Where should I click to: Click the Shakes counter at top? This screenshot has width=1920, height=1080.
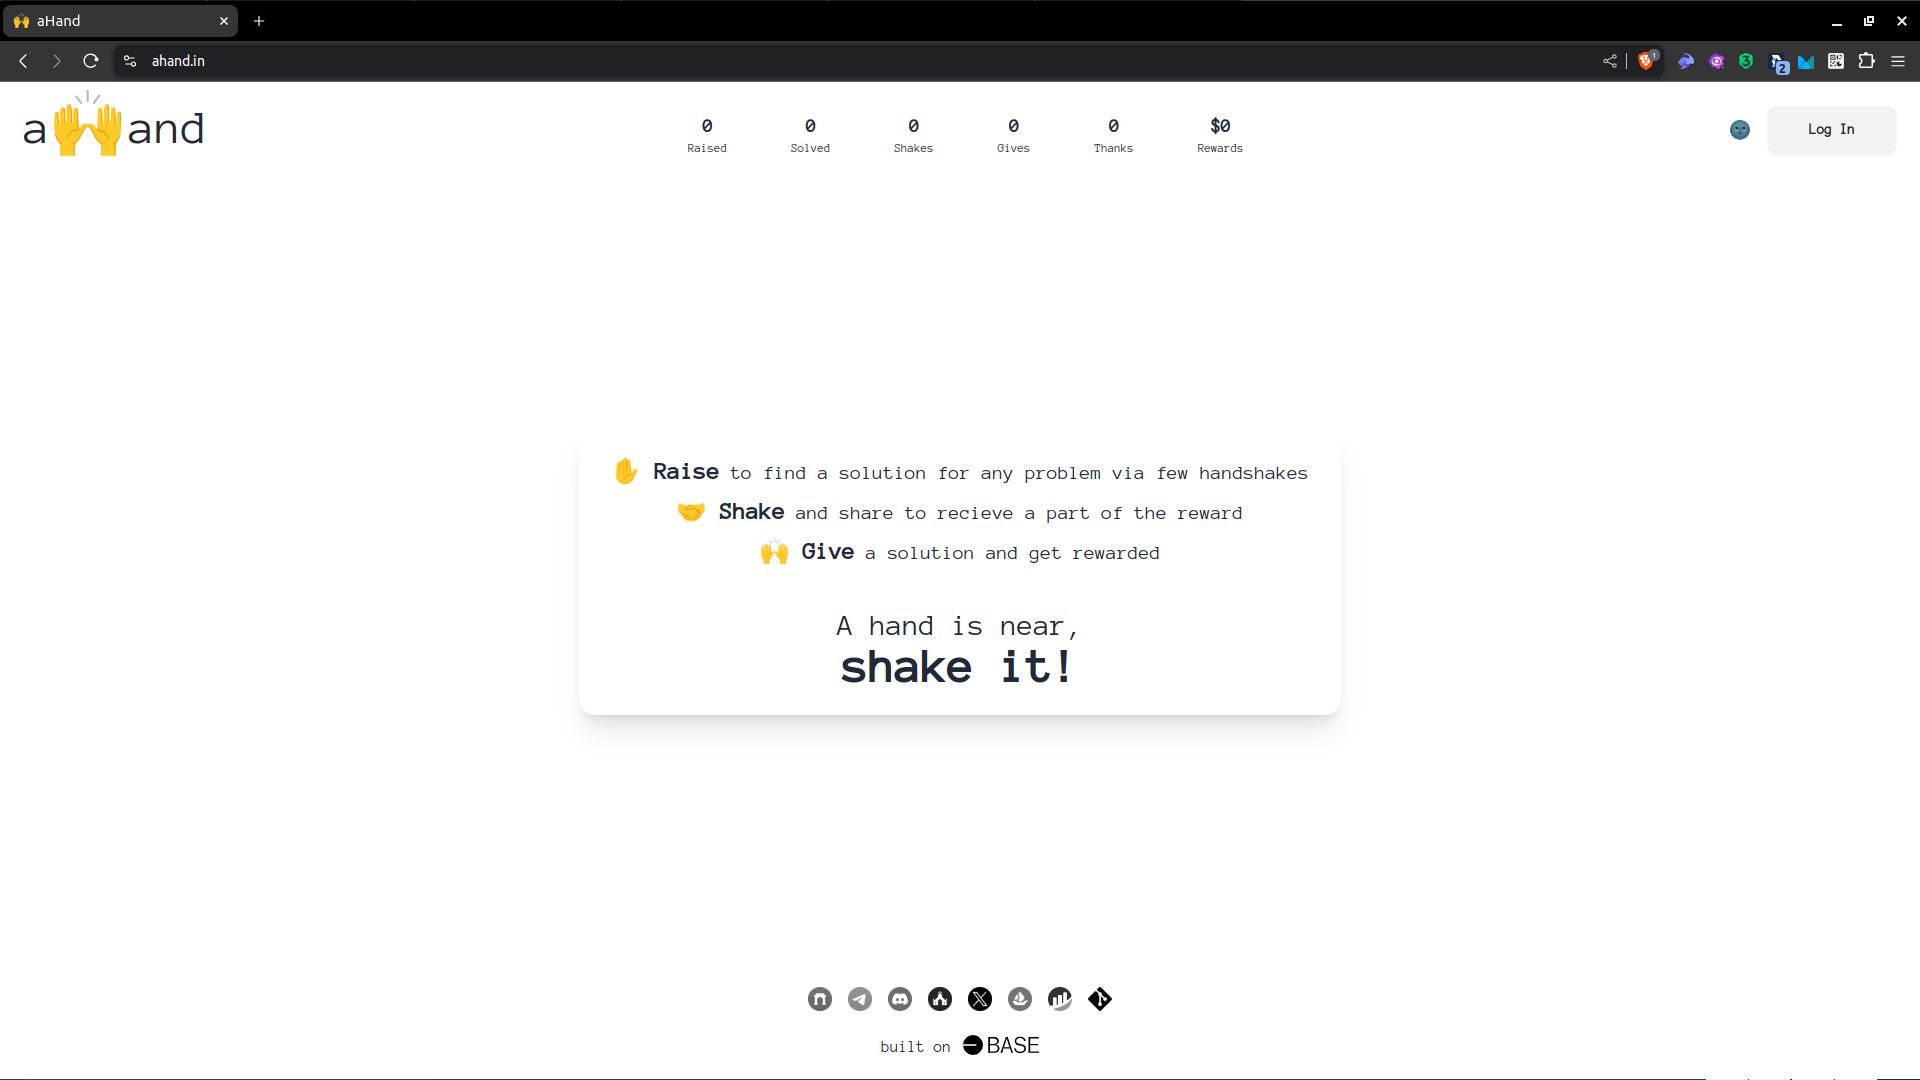pos(914,135)
